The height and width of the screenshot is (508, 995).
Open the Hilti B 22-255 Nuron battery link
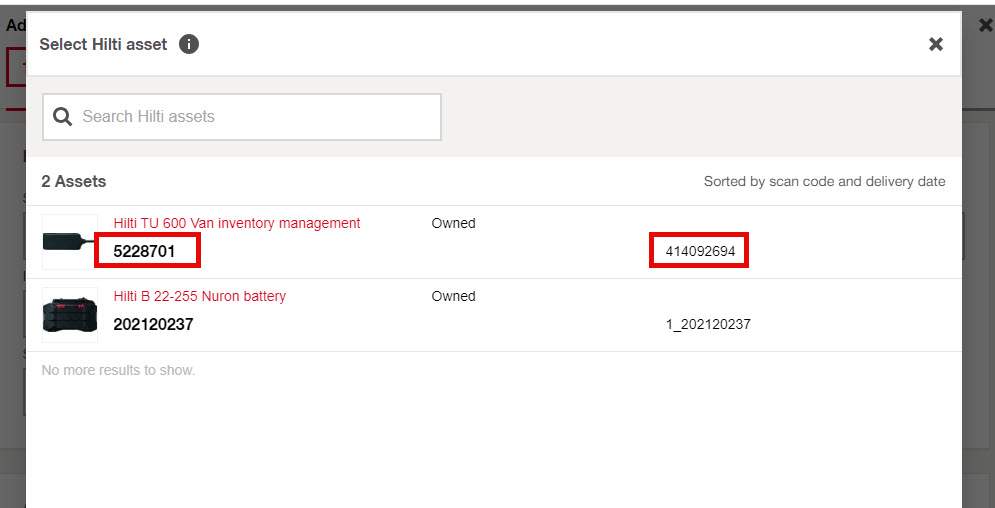[200, 296]
